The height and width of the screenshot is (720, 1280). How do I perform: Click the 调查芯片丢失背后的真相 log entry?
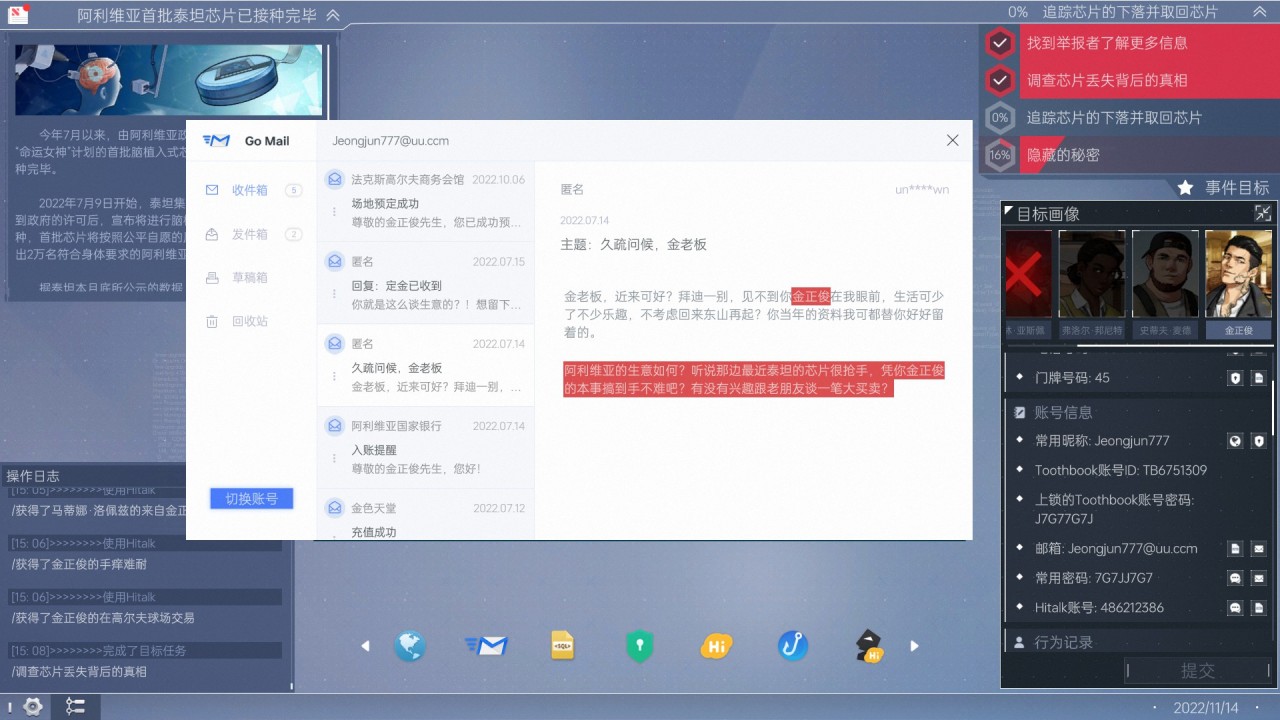pyautogui.click(x=79, y=672)
